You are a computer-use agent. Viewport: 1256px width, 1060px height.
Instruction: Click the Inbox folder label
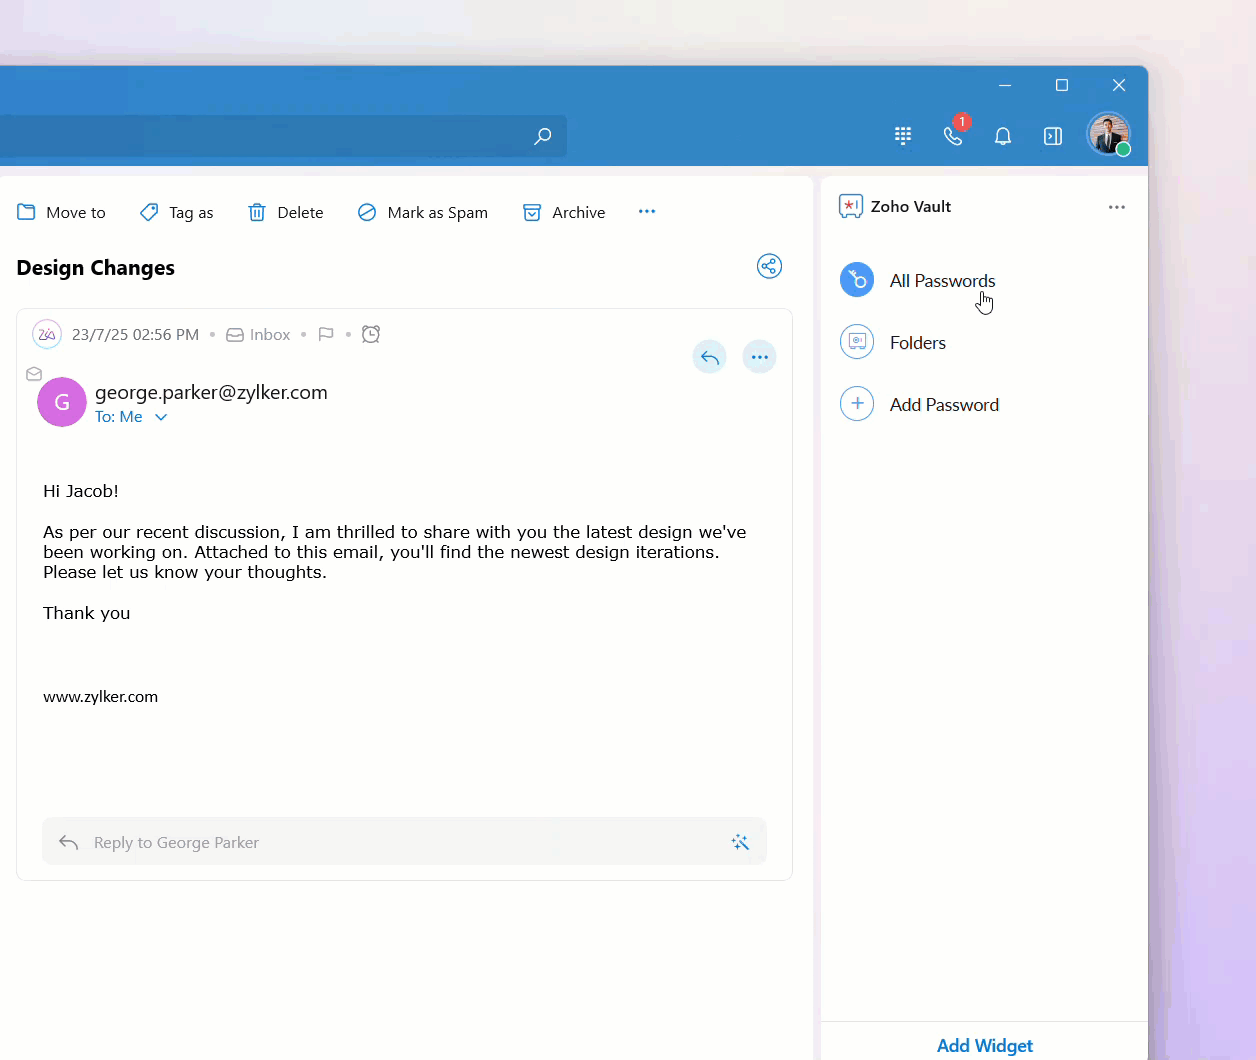click(270, 335)
